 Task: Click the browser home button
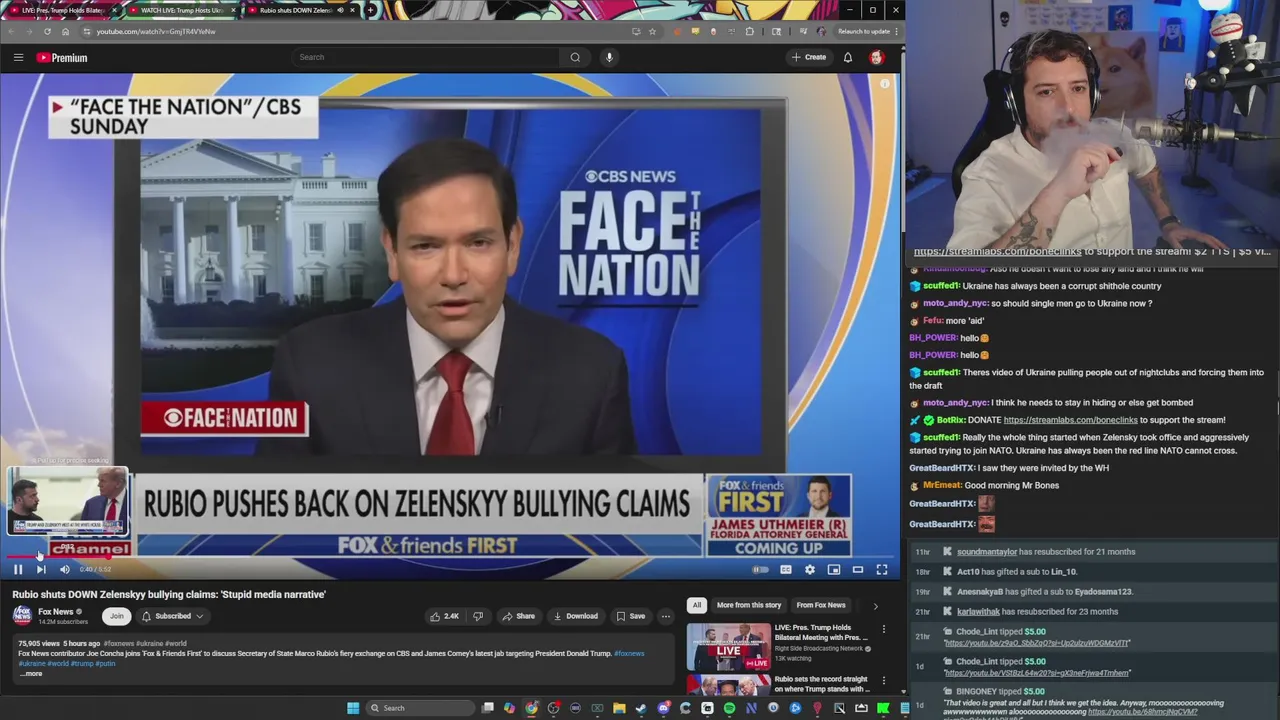coord(65,31)
